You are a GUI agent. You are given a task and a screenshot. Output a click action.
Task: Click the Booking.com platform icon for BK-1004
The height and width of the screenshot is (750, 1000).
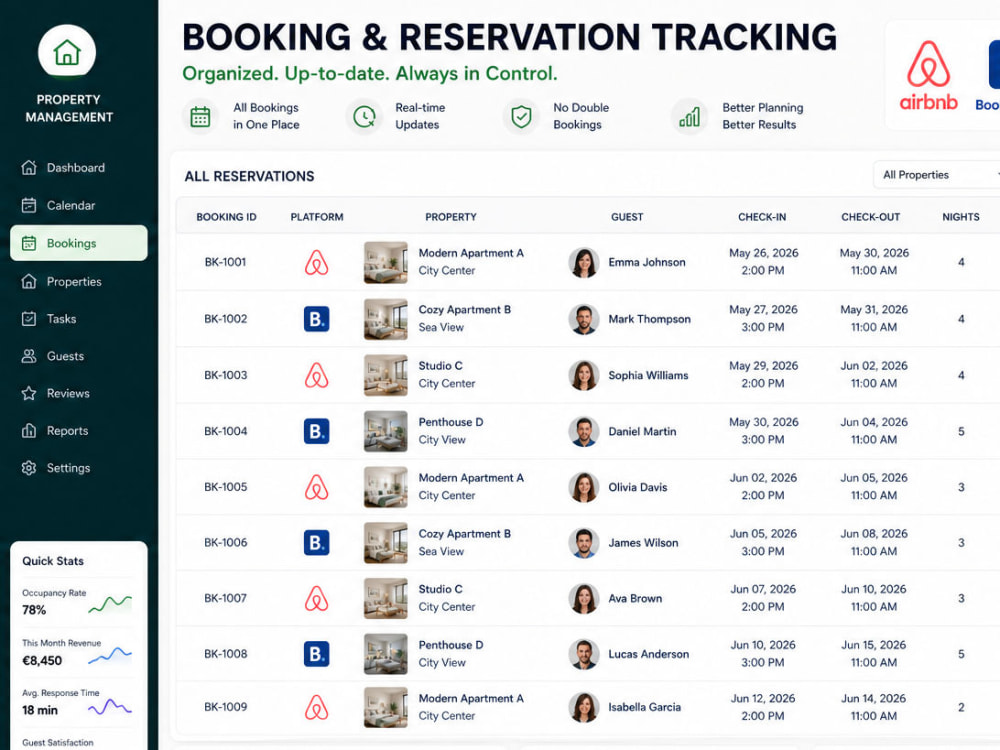tap(316, 431)
